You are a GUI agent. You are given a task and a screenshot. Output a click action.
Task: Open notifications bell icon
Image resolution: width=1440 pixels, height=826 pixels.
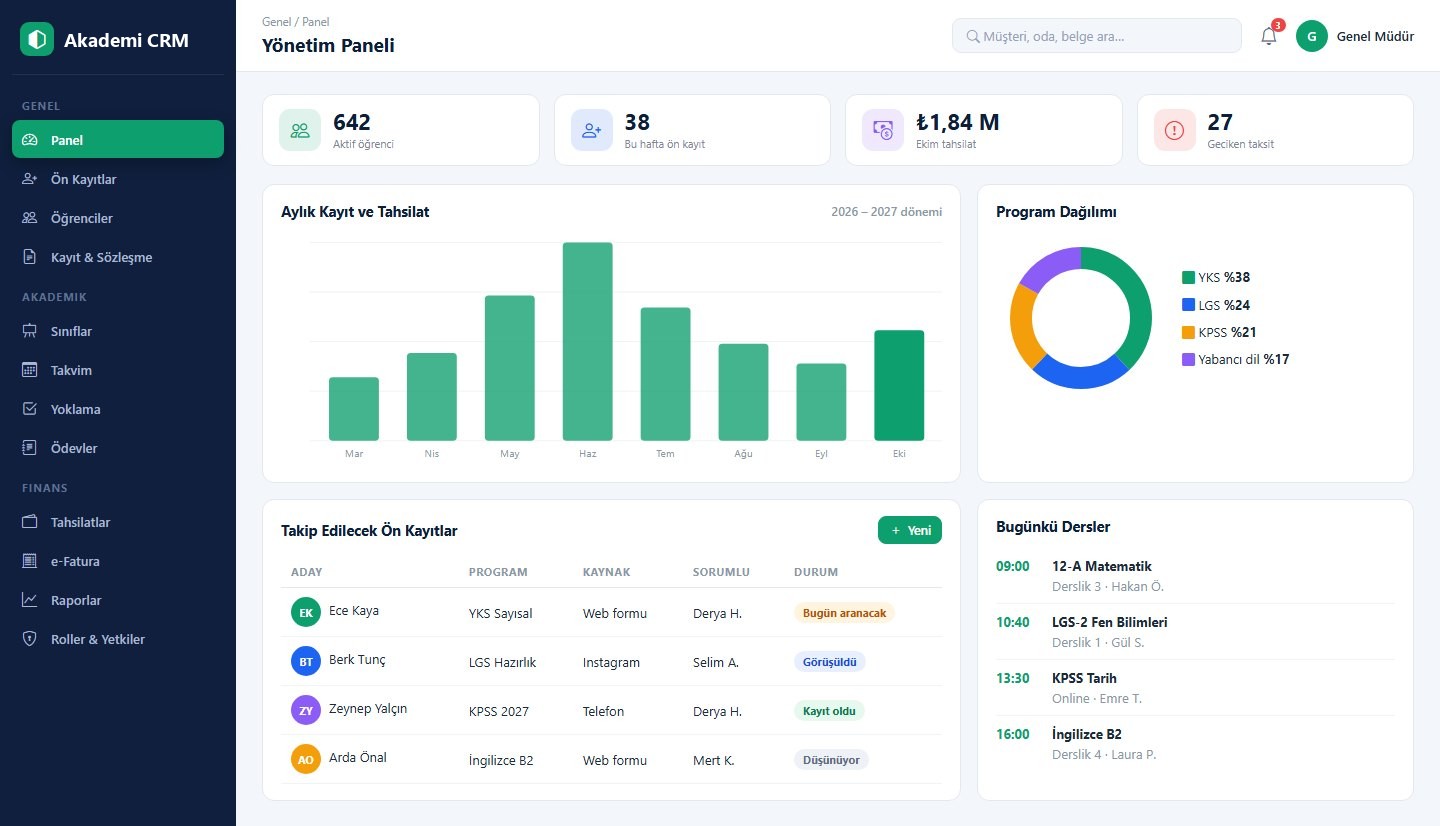click(x=1269, y=36)
